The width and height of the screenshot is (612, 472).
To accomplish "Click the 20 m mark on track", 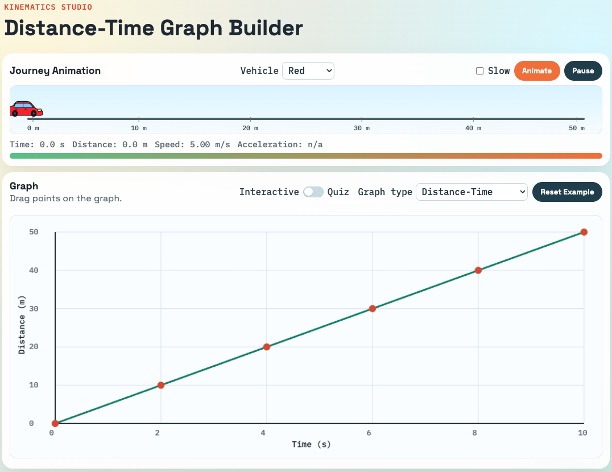I will point(251,127).
